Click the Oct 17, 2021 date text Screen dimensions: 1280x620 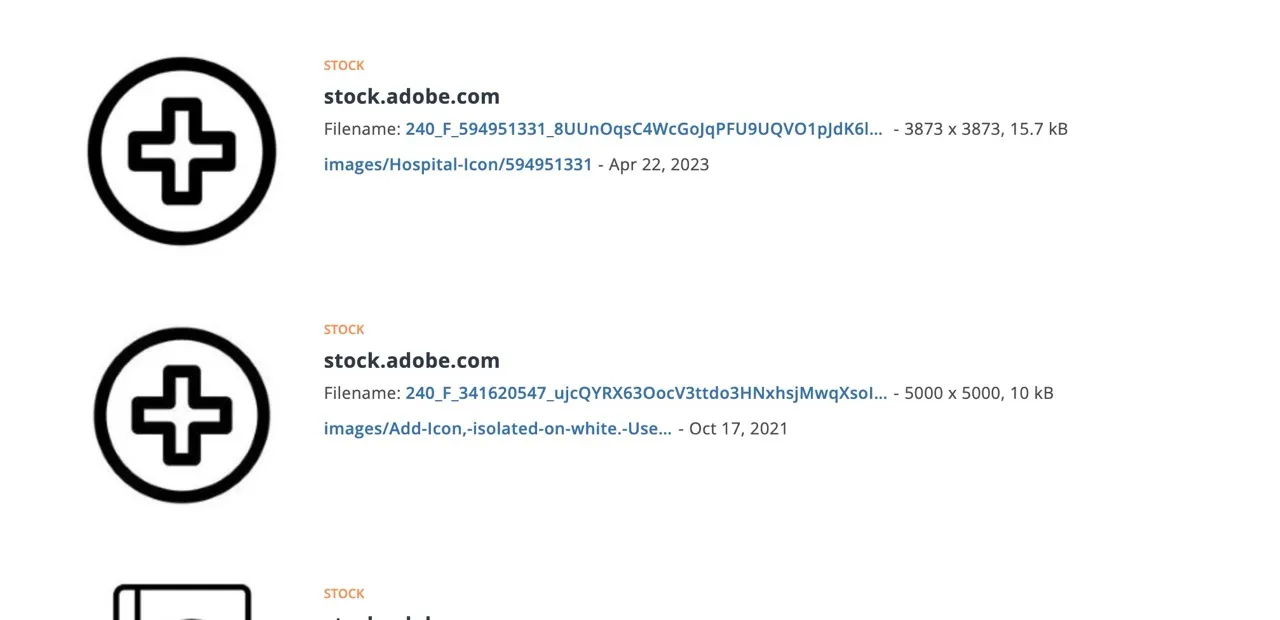click(738, 428)
